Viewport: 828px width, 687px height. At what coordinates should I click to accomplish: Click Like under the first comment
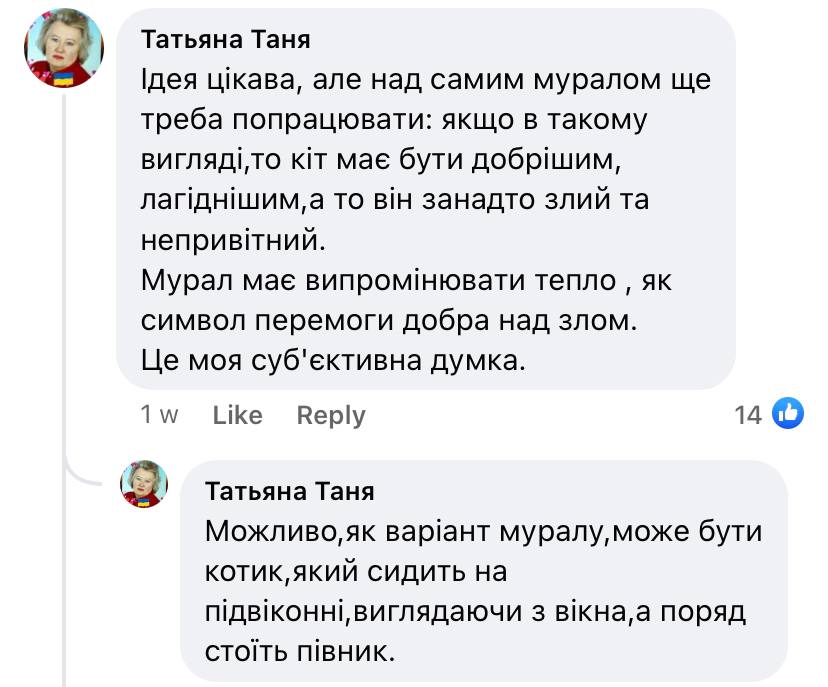236,414
